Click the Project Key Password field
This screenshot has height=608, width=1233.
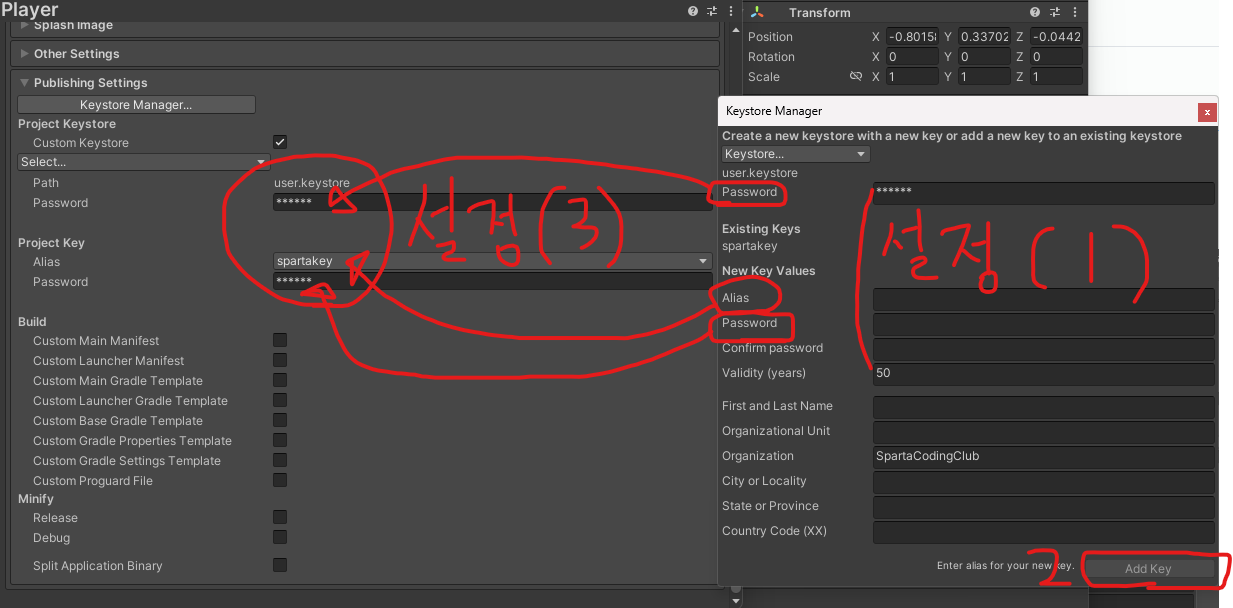point(493,282)
